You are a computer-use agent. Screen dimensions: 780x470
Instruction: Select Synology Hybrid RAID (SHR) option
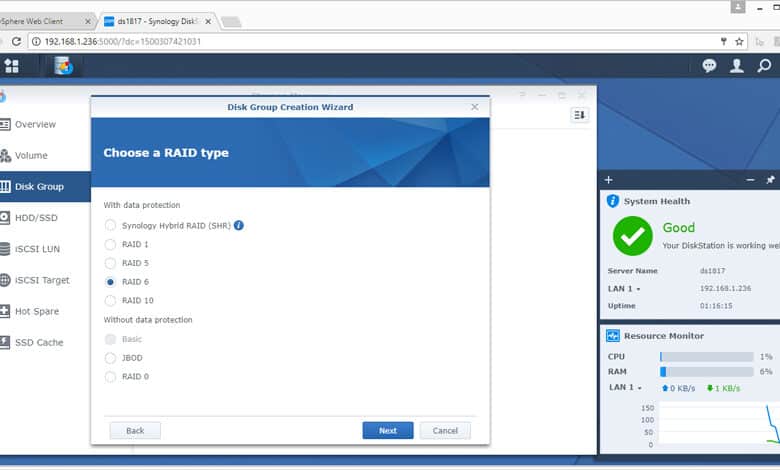coord(110,225)
